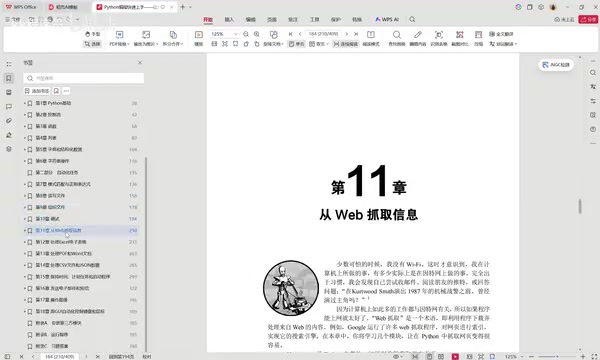Open the find and replace tool

[x=397, y=38]
